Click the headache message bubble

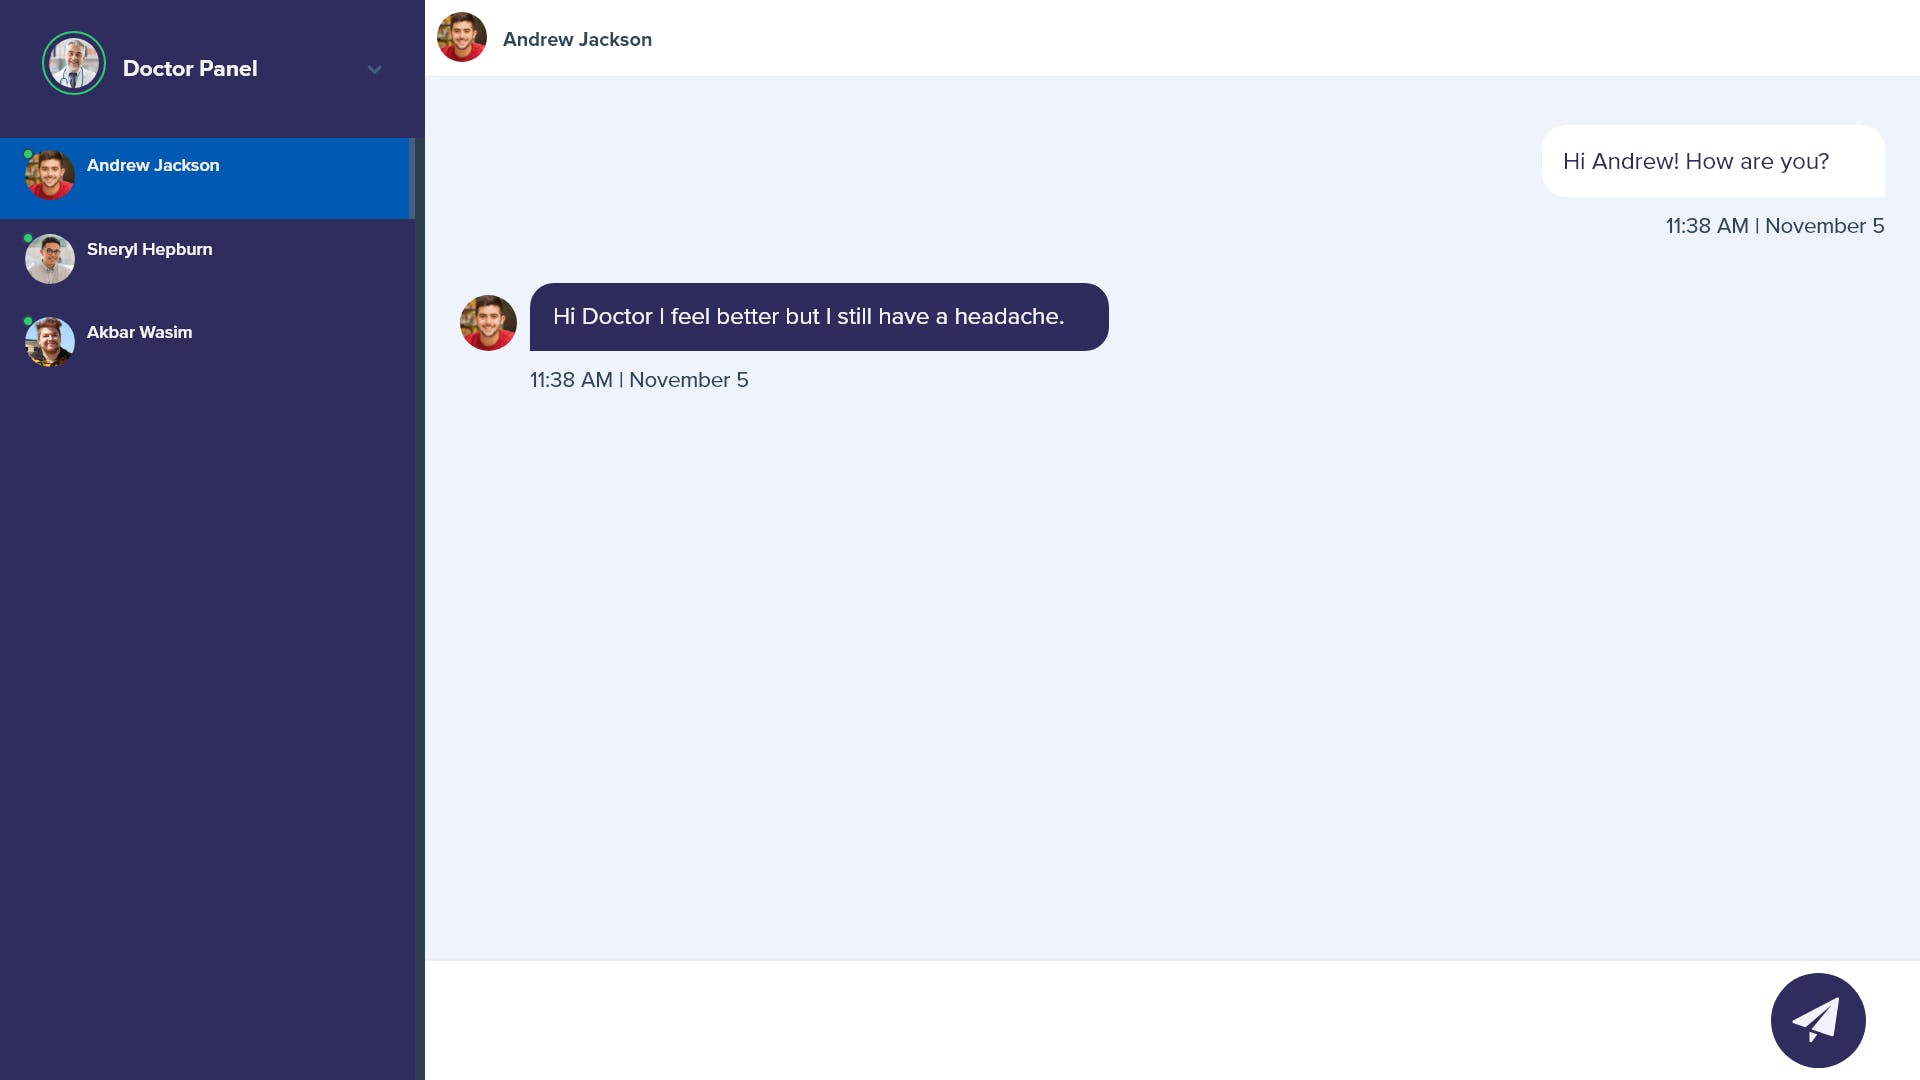point(818,317)
